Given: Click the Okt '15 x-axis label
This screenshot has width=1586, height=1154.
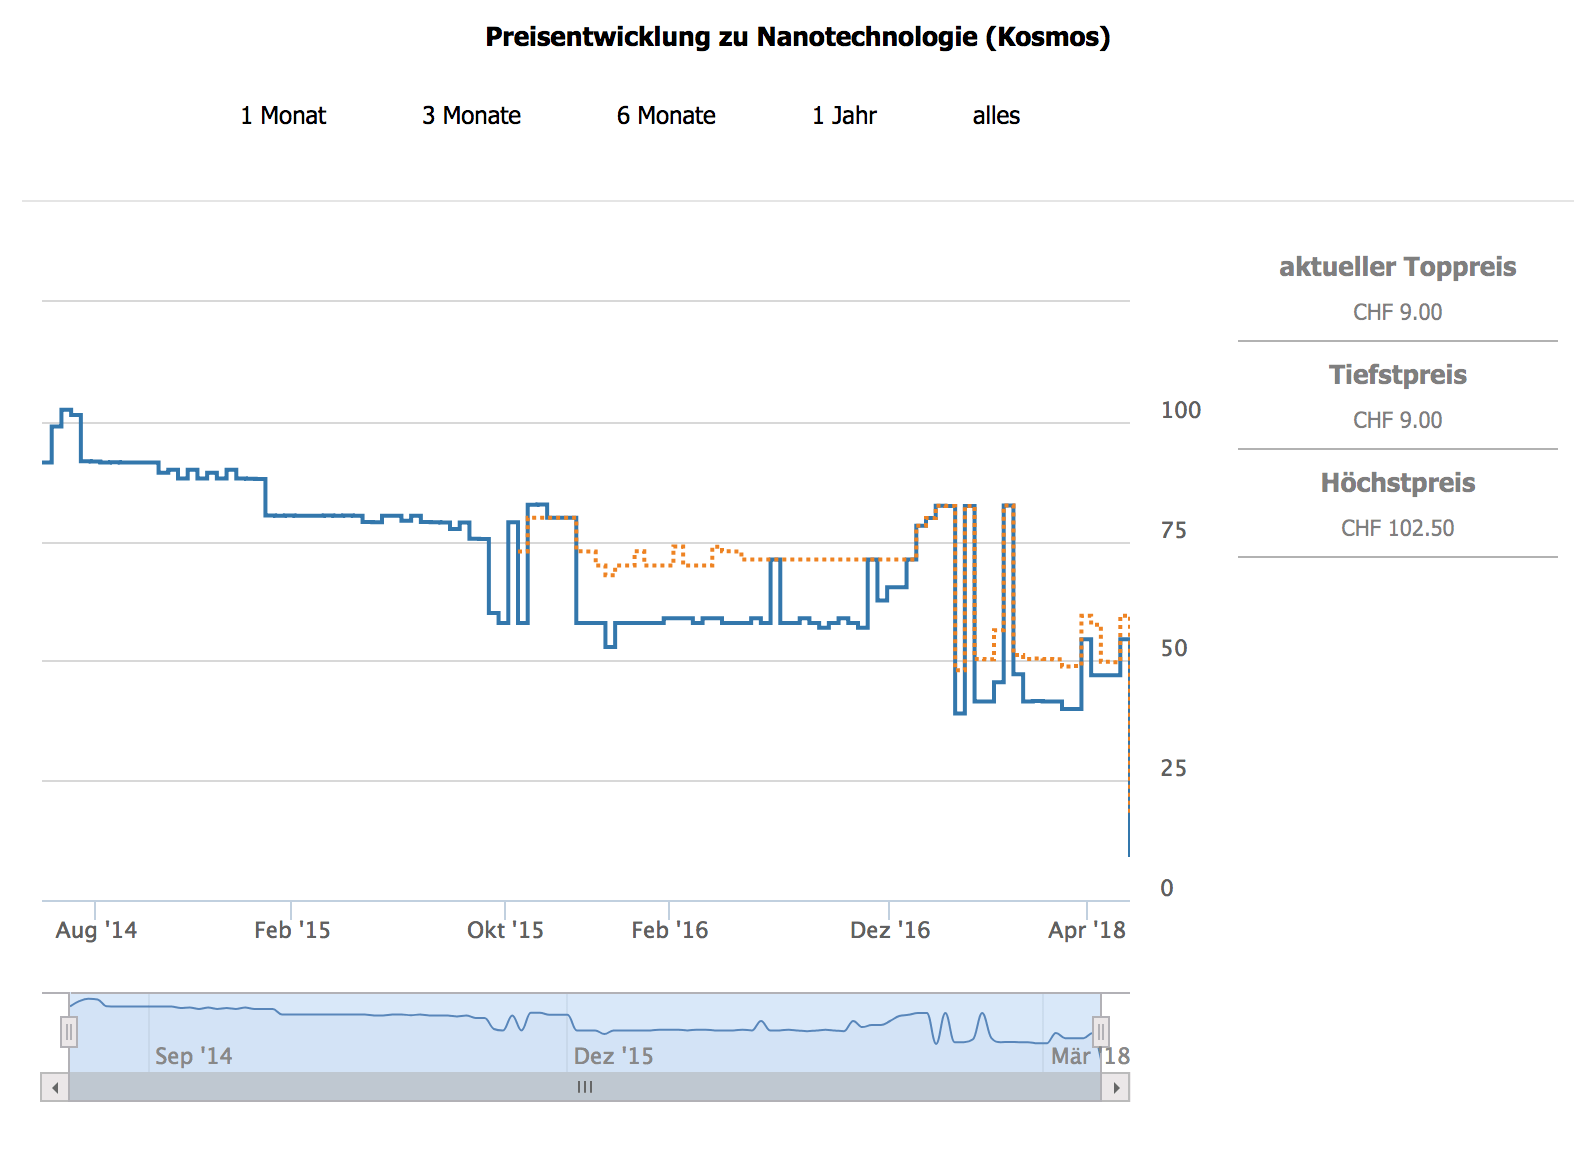Looking at the screenshot, I should pos(505,930).
